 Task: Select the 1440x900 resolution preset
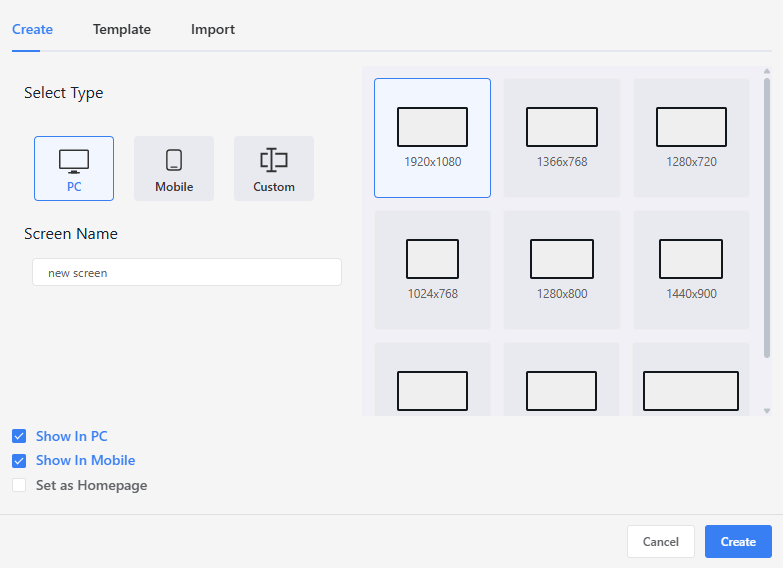point(691,270)
